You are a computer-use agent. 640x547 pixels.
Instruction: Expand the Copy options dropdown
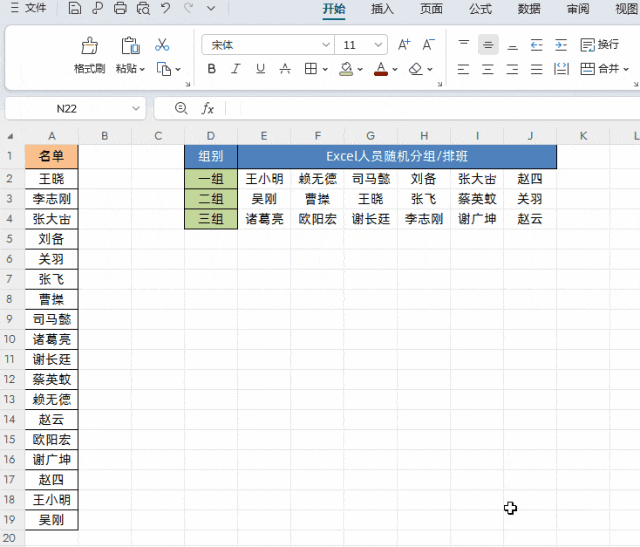click(178, 69)
